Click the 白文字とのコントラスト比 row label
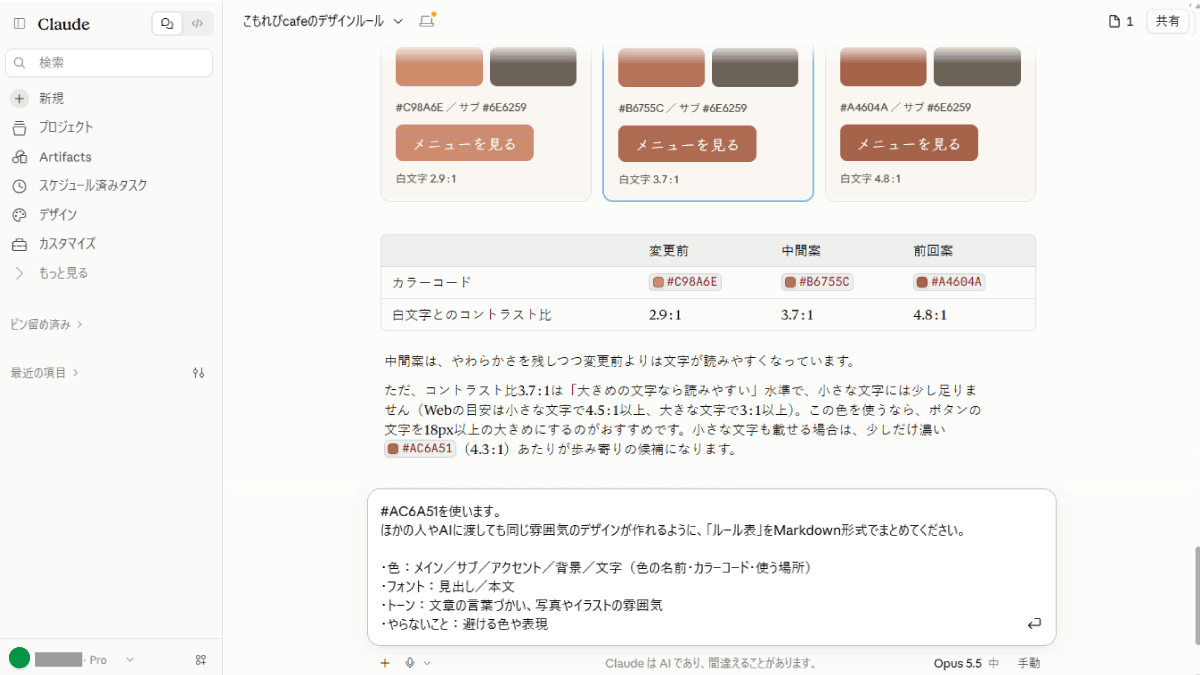1200x675 pixels. point(472,314)
